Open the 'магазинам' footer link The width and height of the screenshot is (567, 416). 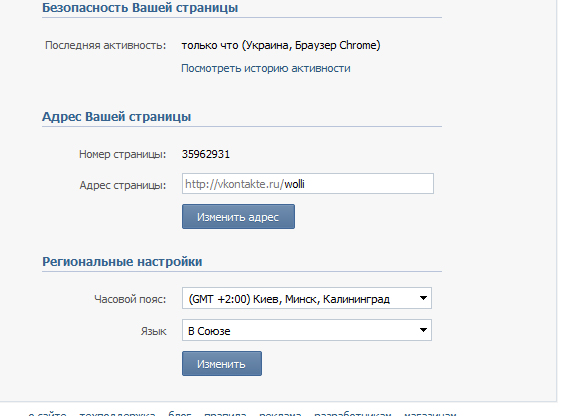pyautogui.click(x=430, y=413)
